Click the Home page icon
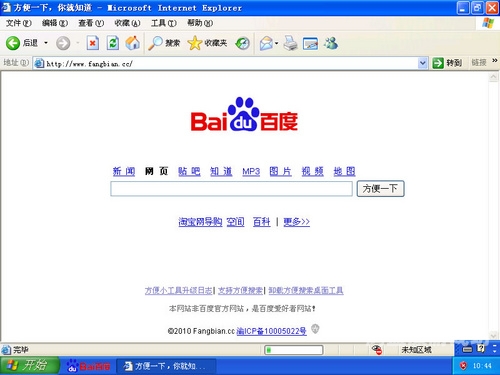Screen dimensions: 500x375 [x=132, y=43]
